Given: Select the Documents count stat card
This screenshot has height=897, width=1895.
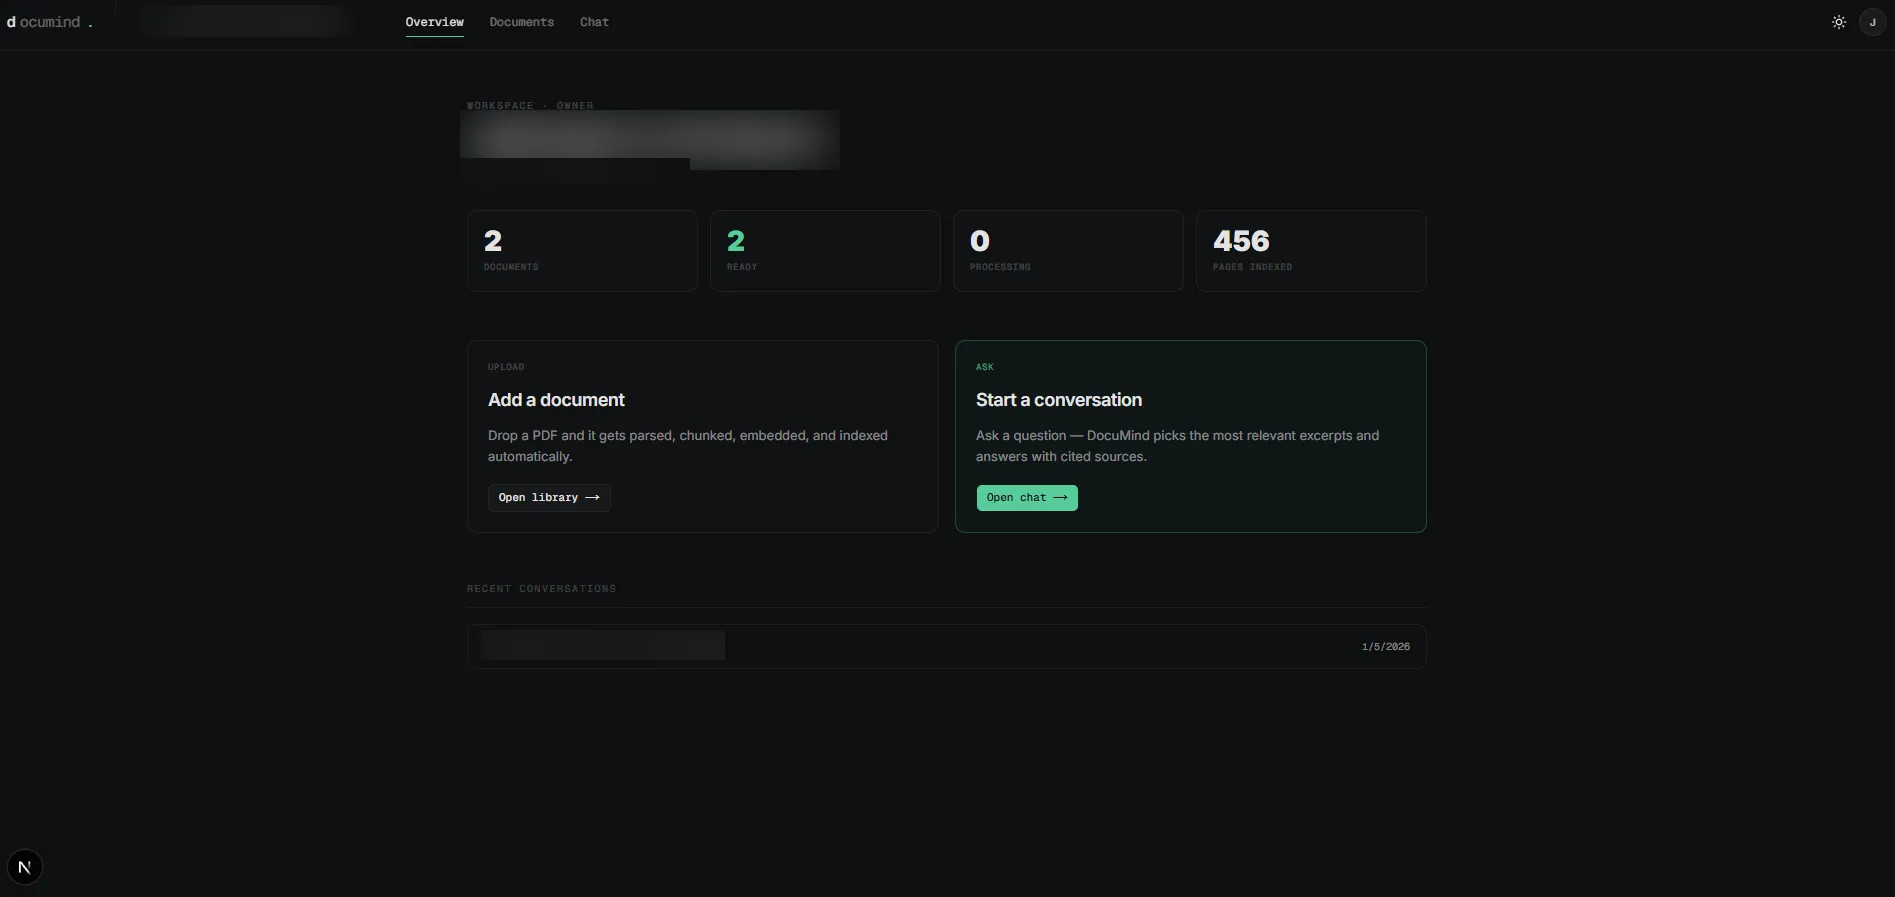Looking at the screenshot, I should coord(582,251).
